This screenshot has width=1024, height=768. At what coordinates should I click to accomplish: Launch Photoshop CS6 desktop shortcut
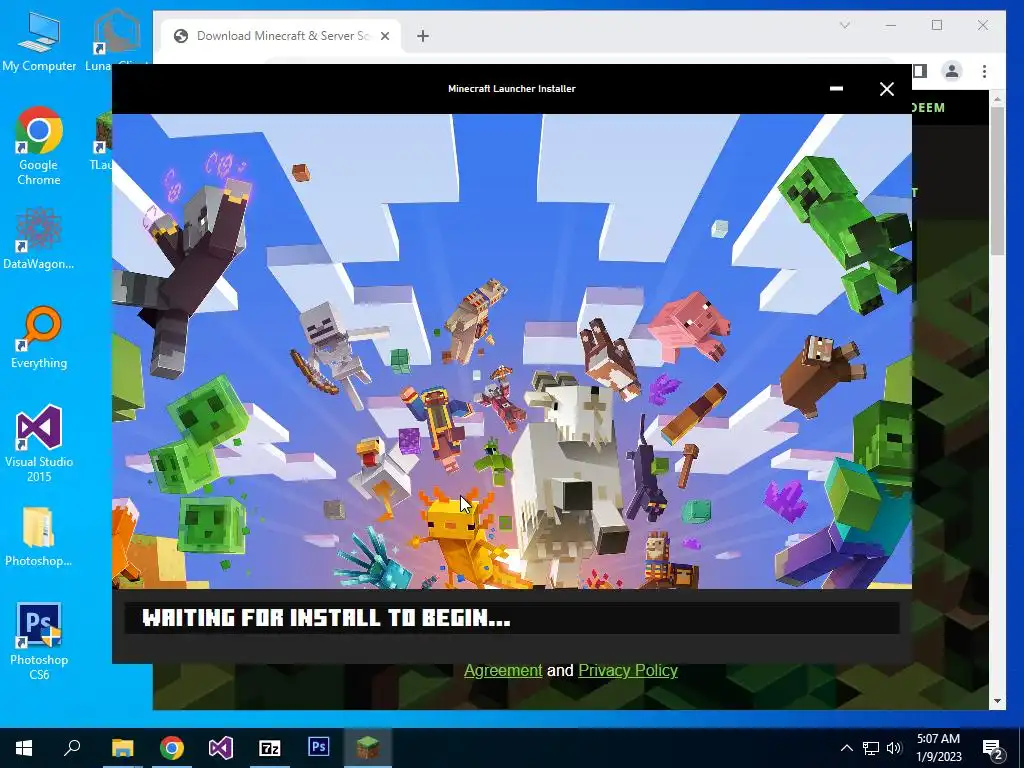[x=39, y=641]
